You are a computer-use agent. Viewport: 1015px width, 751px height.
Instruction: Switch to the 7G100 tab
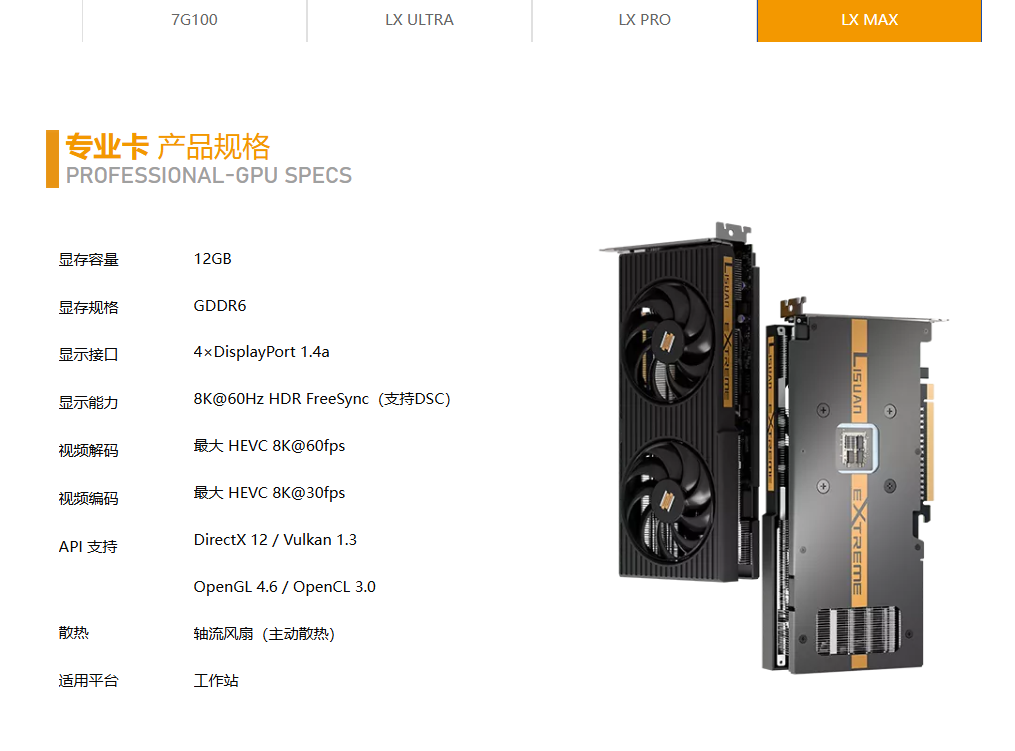[194, 20]
